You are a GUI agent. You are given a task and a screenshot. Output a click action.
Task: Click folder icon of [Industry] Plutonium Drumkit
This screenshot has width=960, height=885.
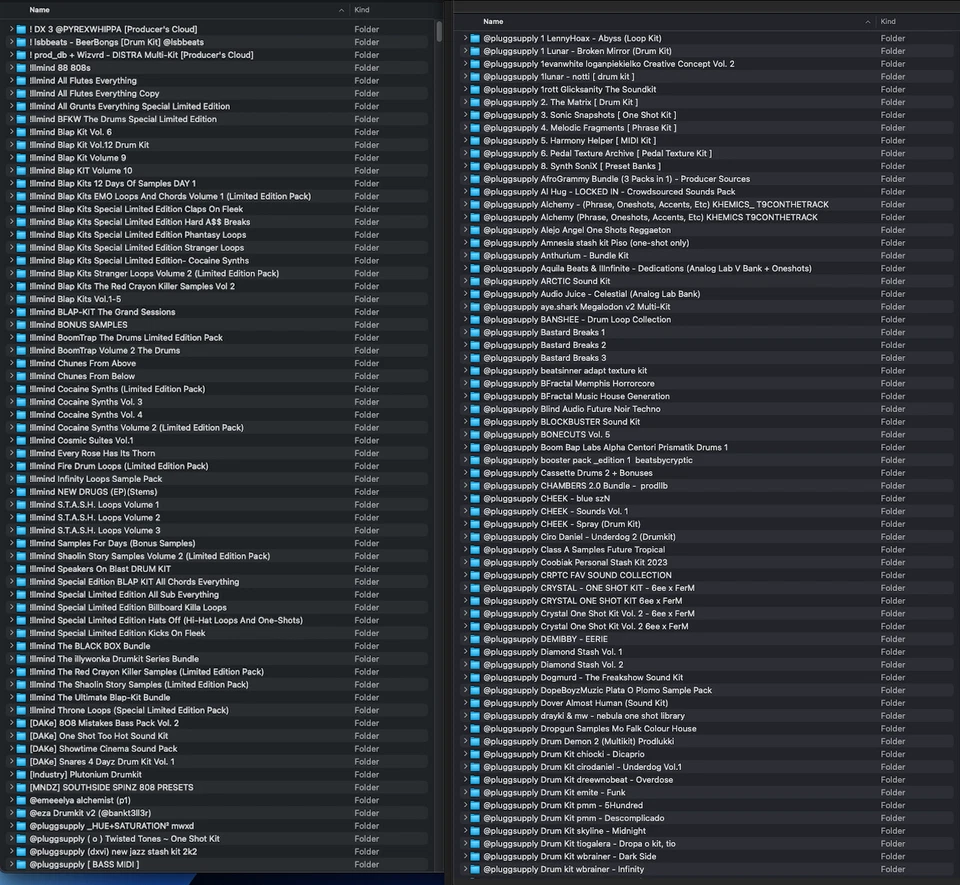pyautogui.click(x=21, y=775)
